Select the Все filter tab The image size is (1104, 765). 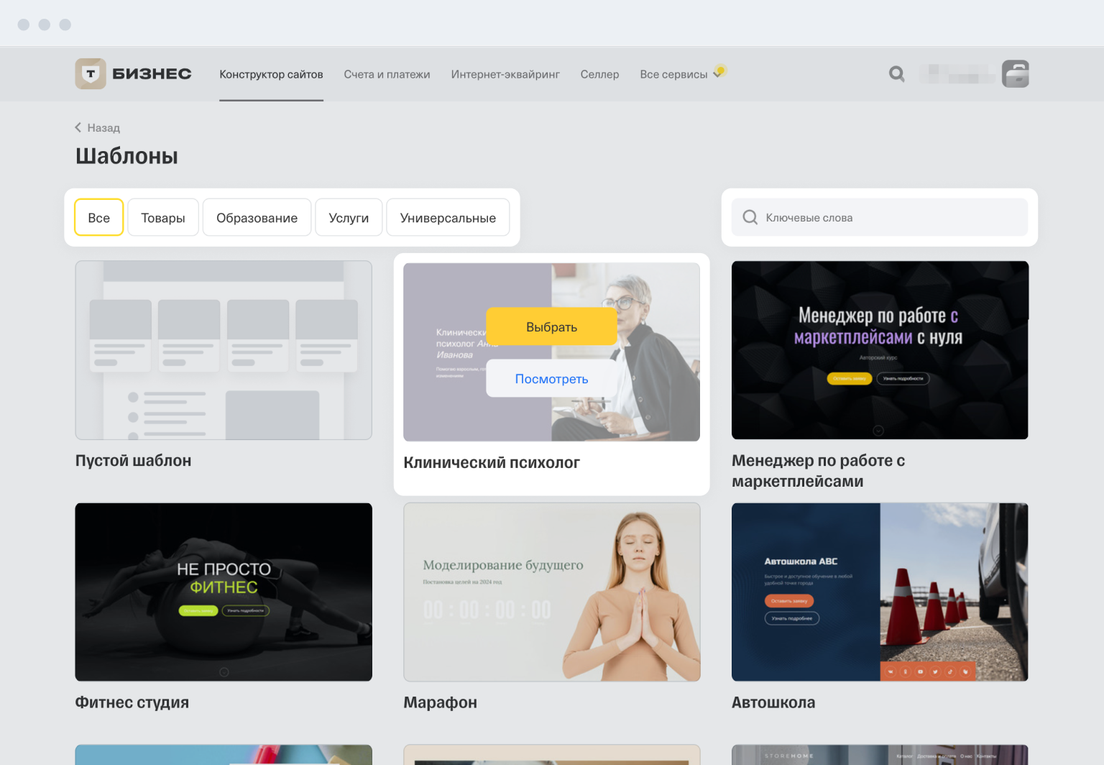(99, 217)
